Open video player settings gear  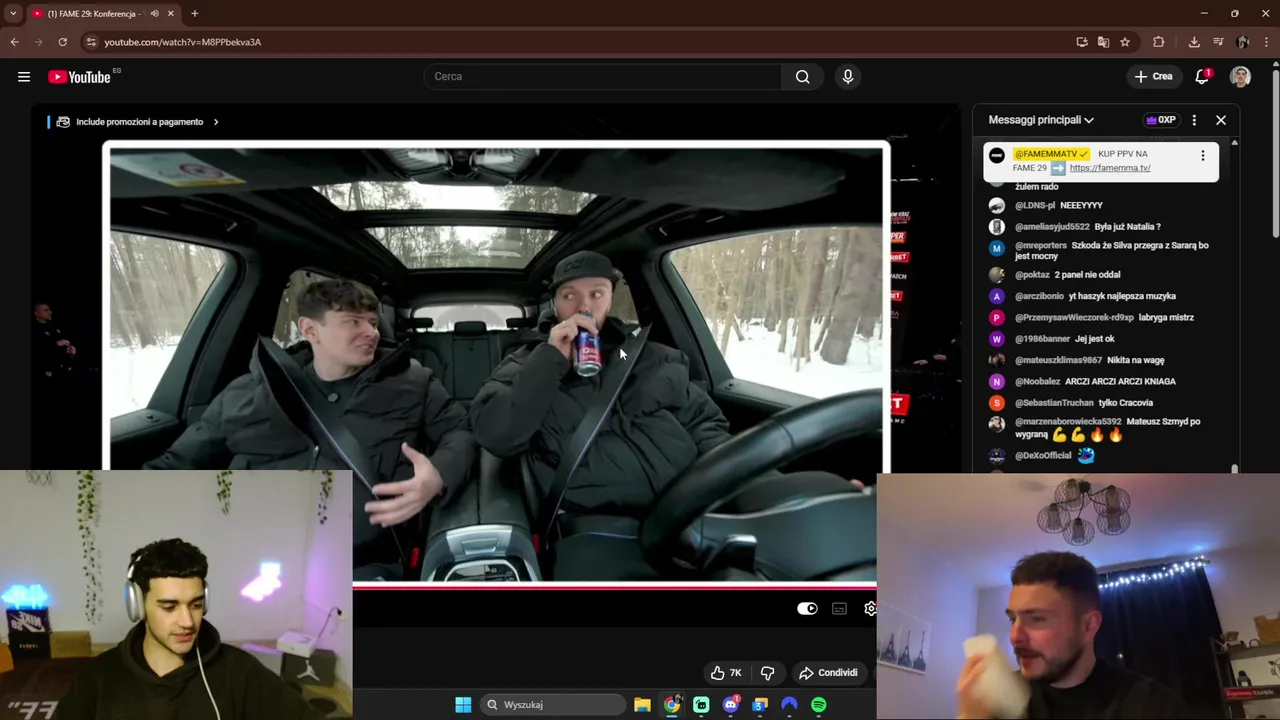pyautogui.click(x=870, y=608)
